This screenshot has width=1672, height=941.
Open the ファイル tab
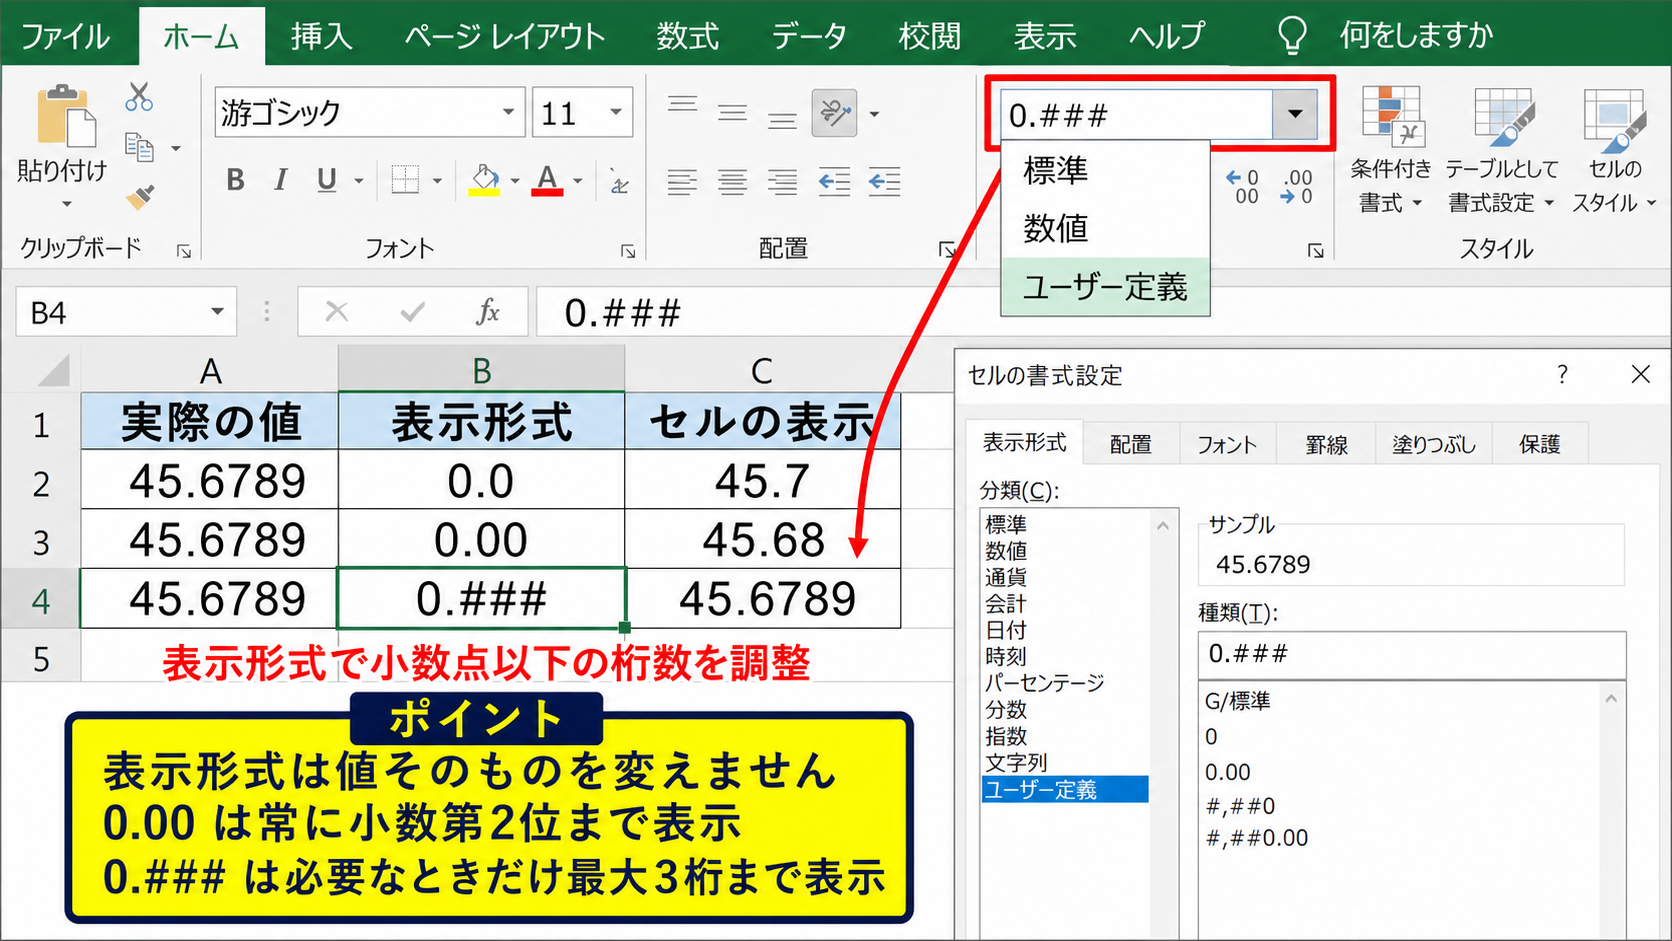65,37
